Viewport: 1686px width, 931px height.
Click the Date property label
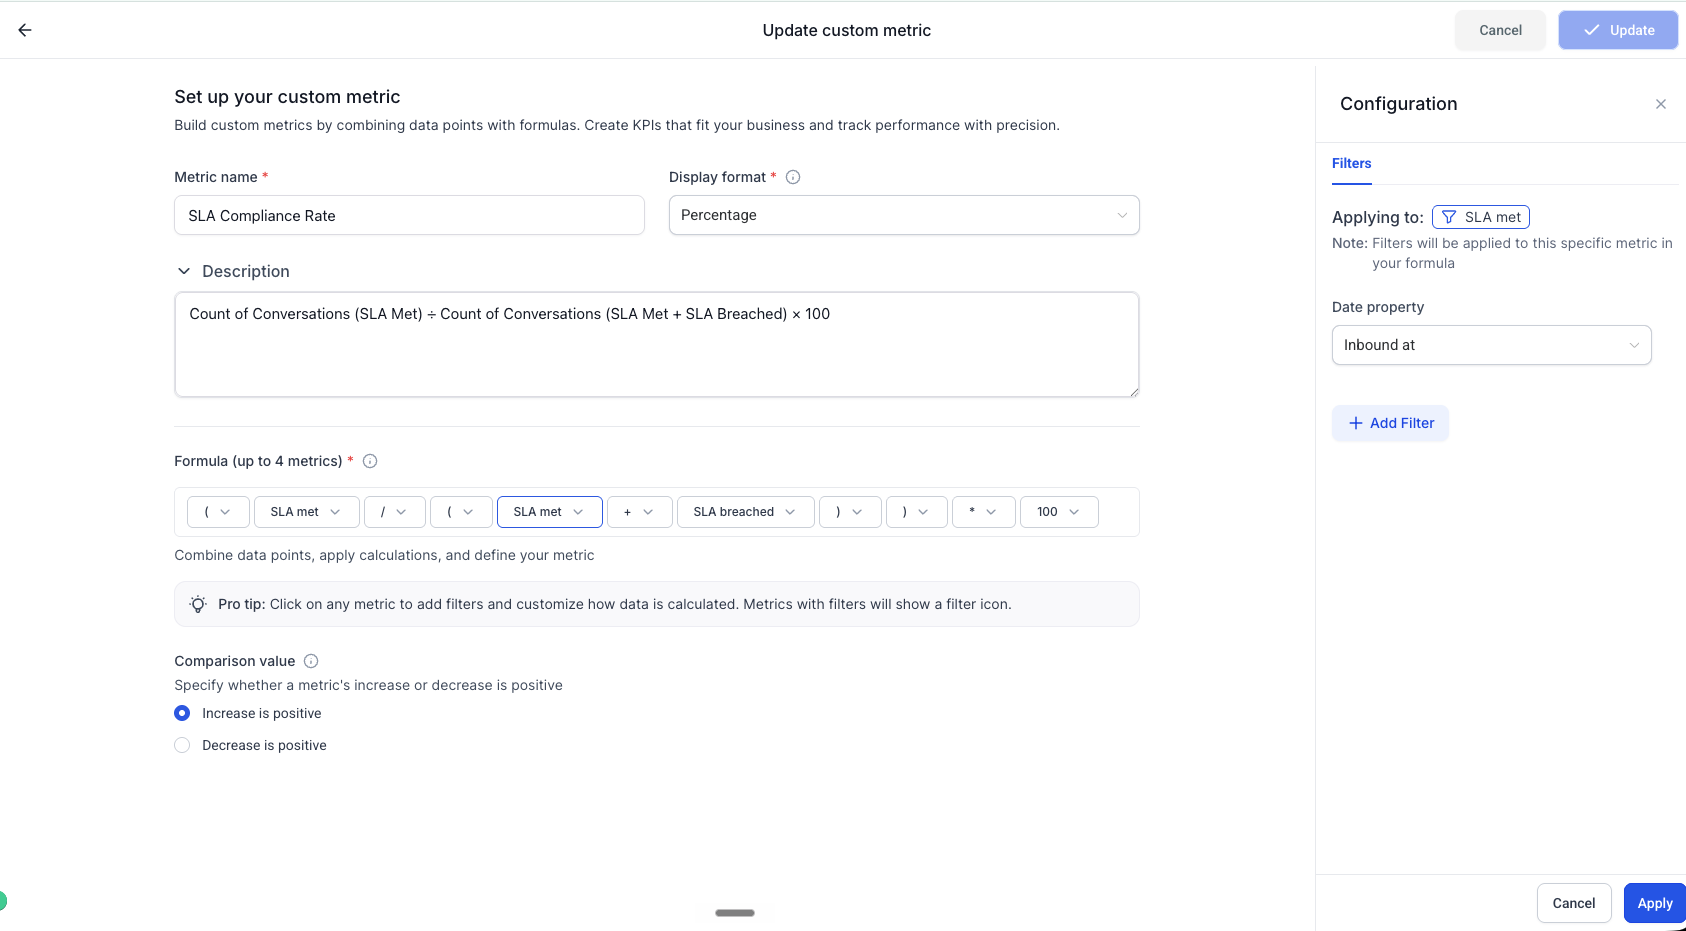1378,307
